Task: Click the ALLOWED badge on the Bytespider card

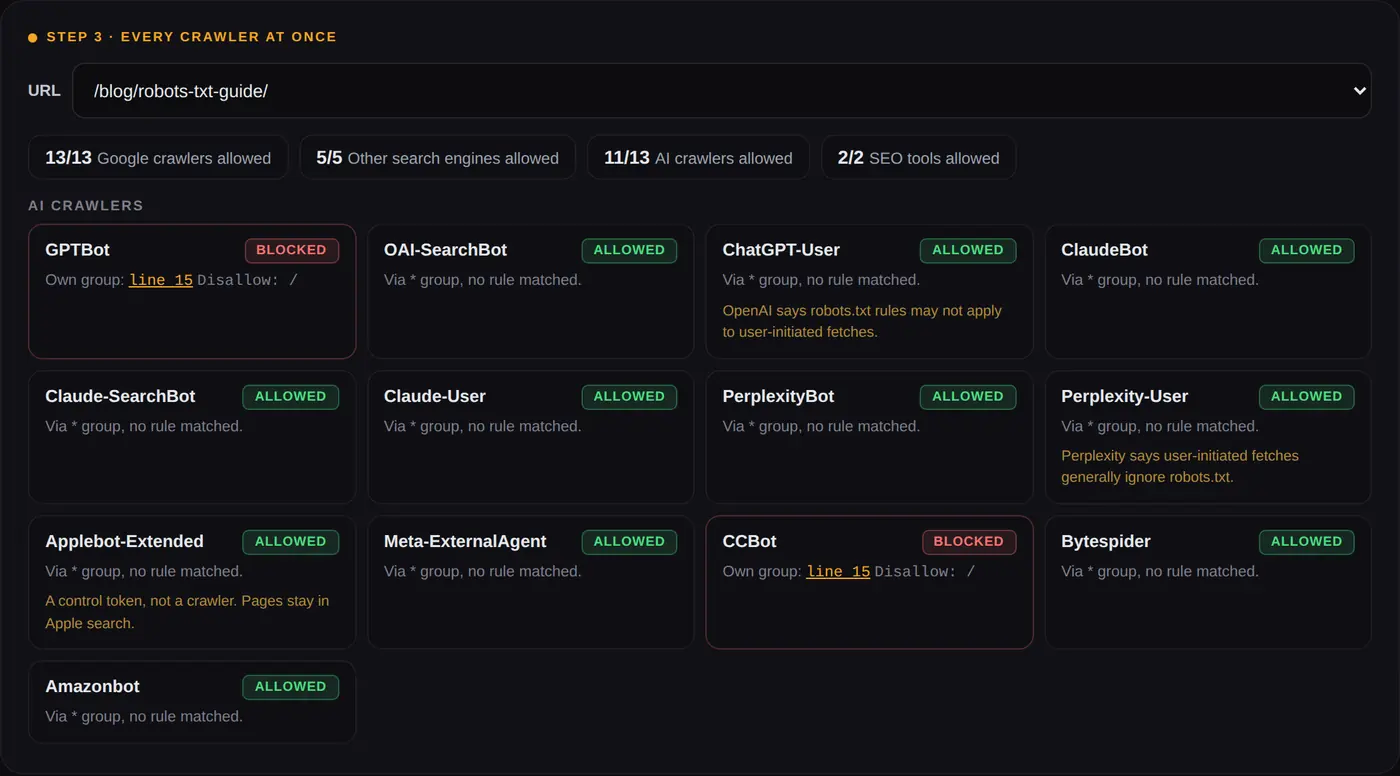Action: [x=1306, y=541]
